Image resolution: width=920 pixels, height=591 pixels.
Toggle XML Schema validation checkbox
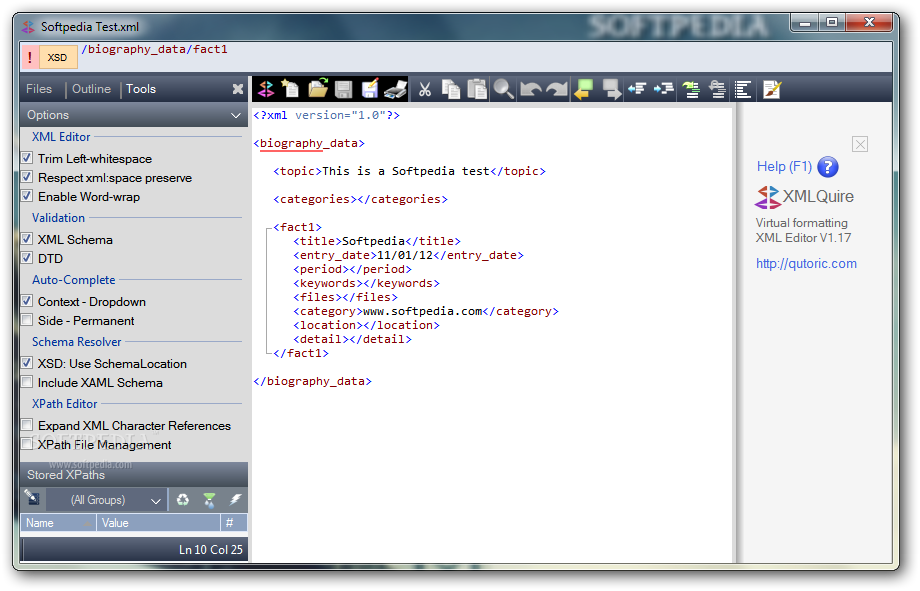point(27,239)
